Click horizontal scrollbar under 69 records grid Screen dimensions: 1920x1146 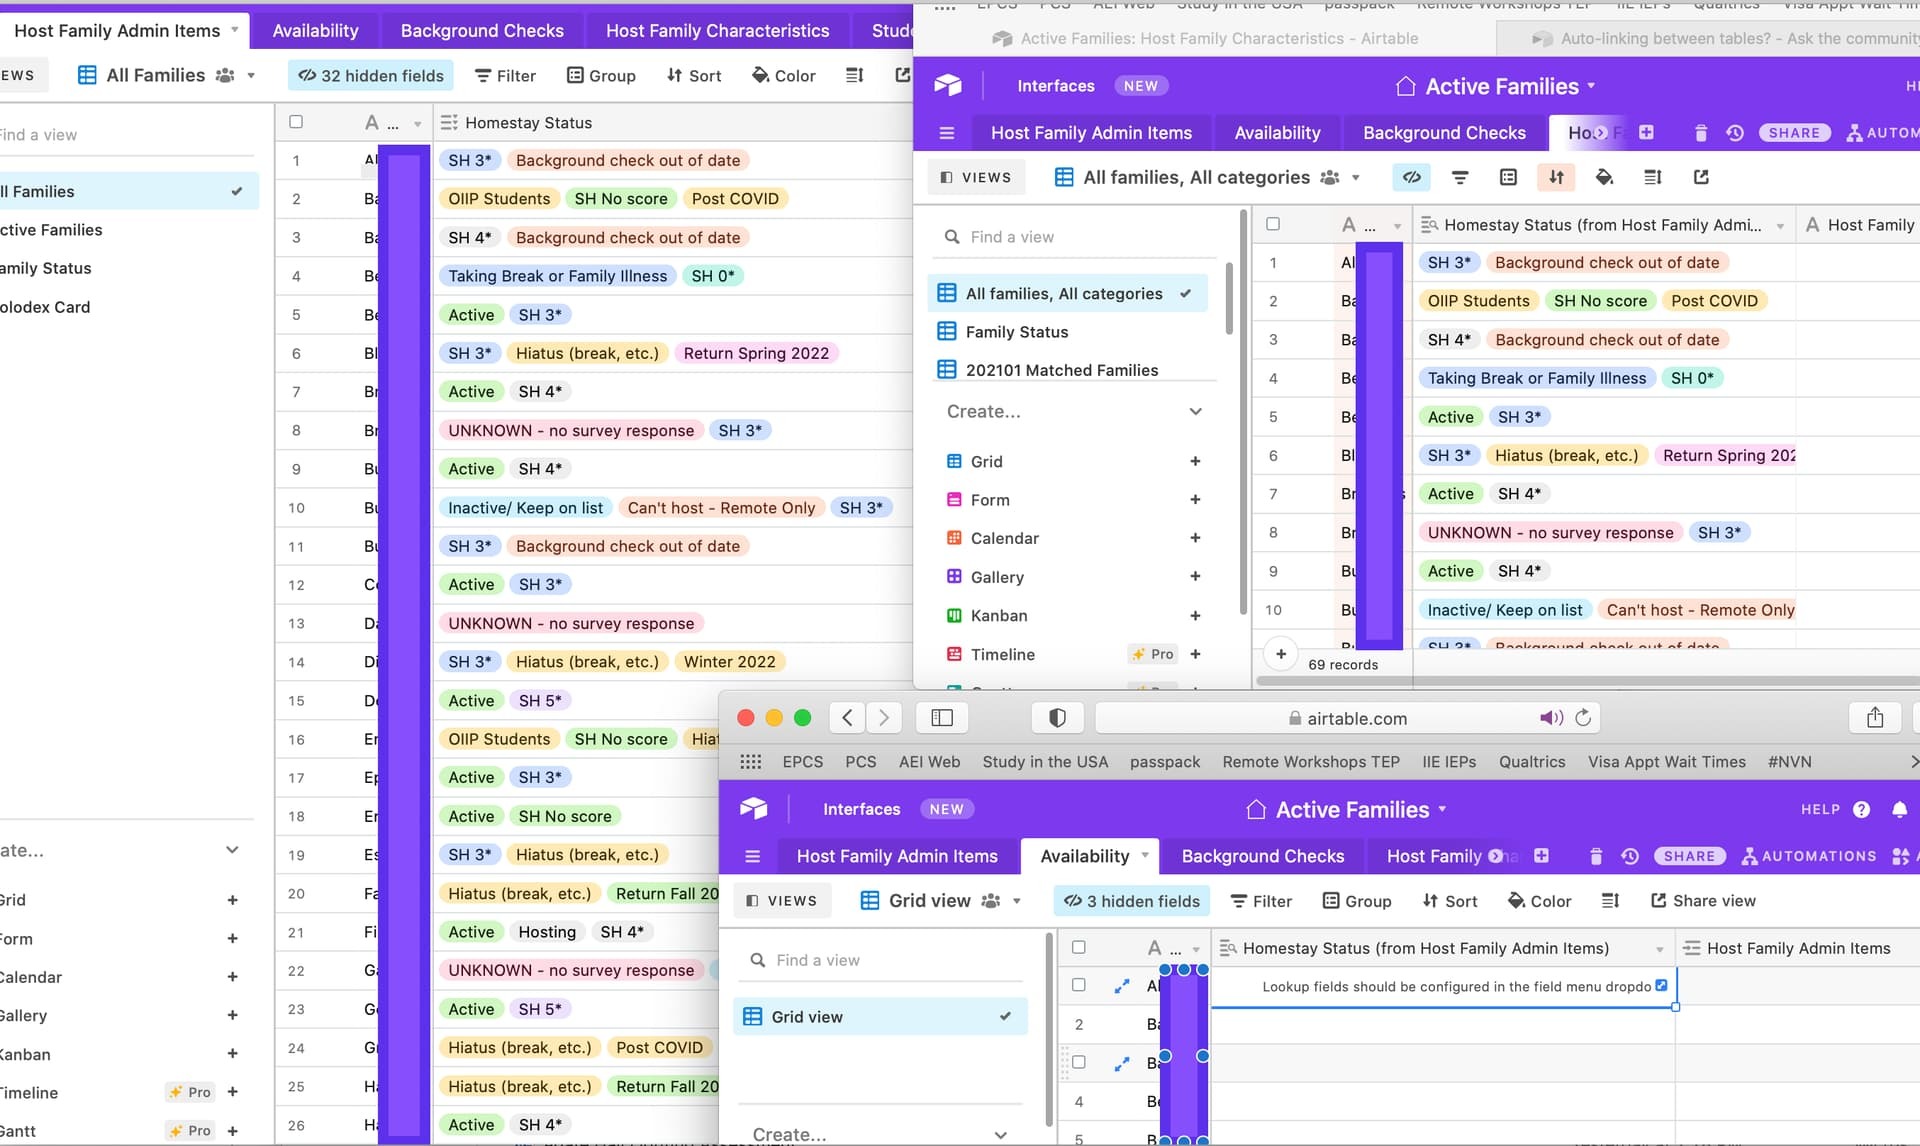pyautogui.click(x=1588, y=681)
